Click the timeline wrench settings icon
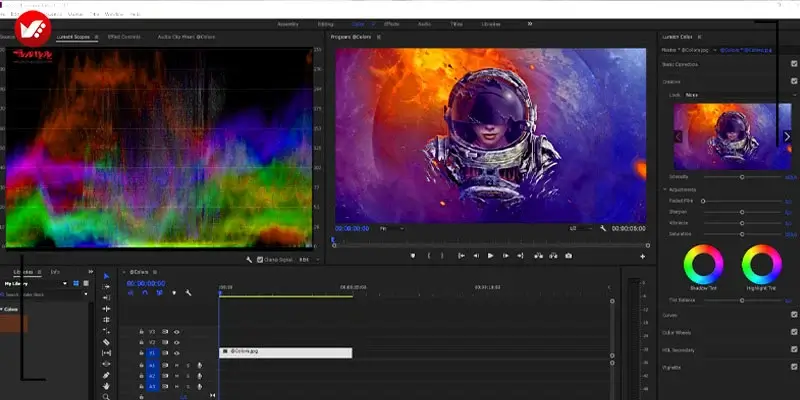Screen dimensions: 800x400 click(x=188, y=293)
